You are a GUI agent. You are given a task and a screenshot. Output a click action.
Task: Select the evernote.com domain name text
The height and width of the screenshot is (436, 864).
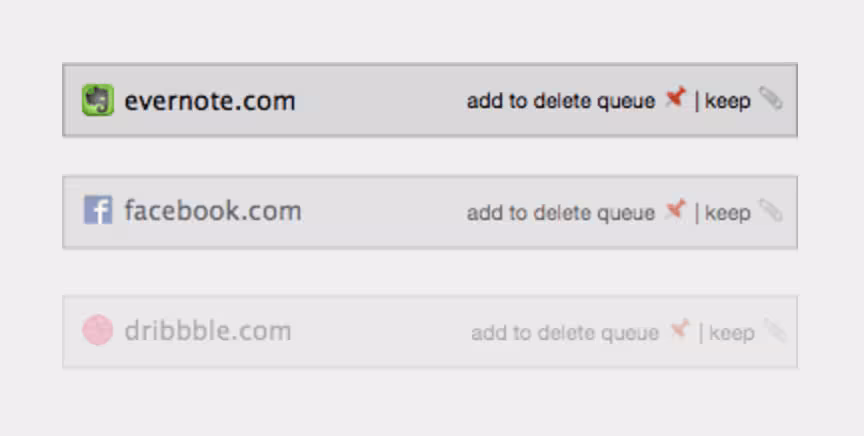click(210, 101)
